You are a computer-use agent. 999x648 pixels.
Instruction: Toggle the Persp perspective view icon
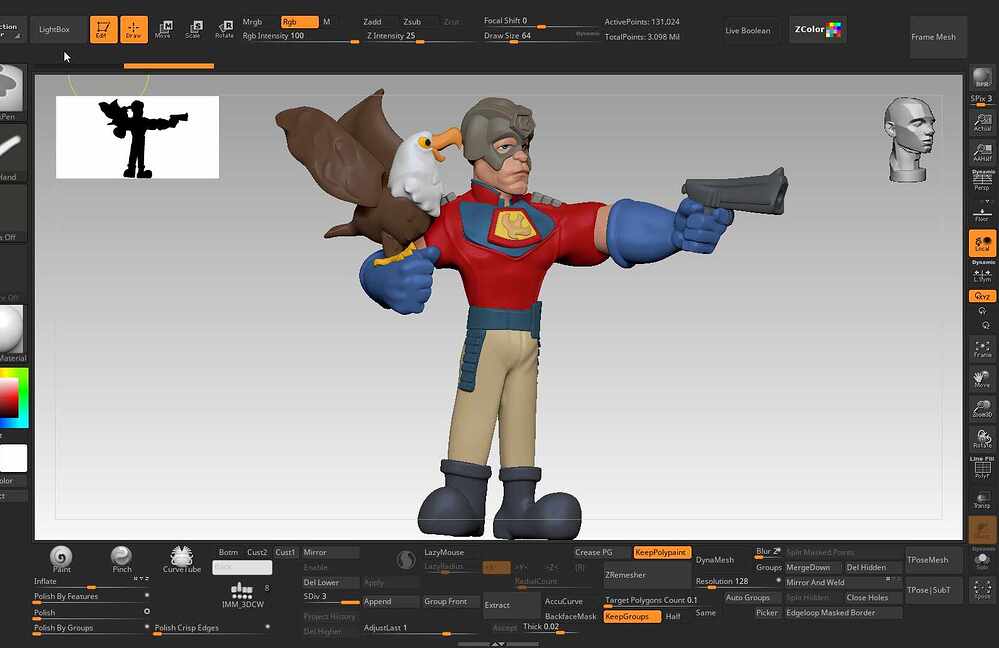[982, 180]
